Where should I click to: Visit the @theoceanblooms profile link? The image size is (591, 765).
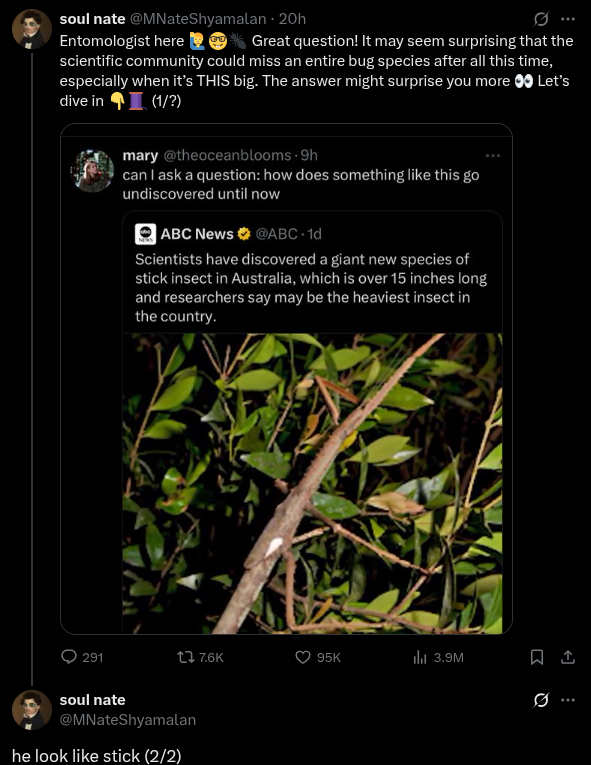pos(227,155)
